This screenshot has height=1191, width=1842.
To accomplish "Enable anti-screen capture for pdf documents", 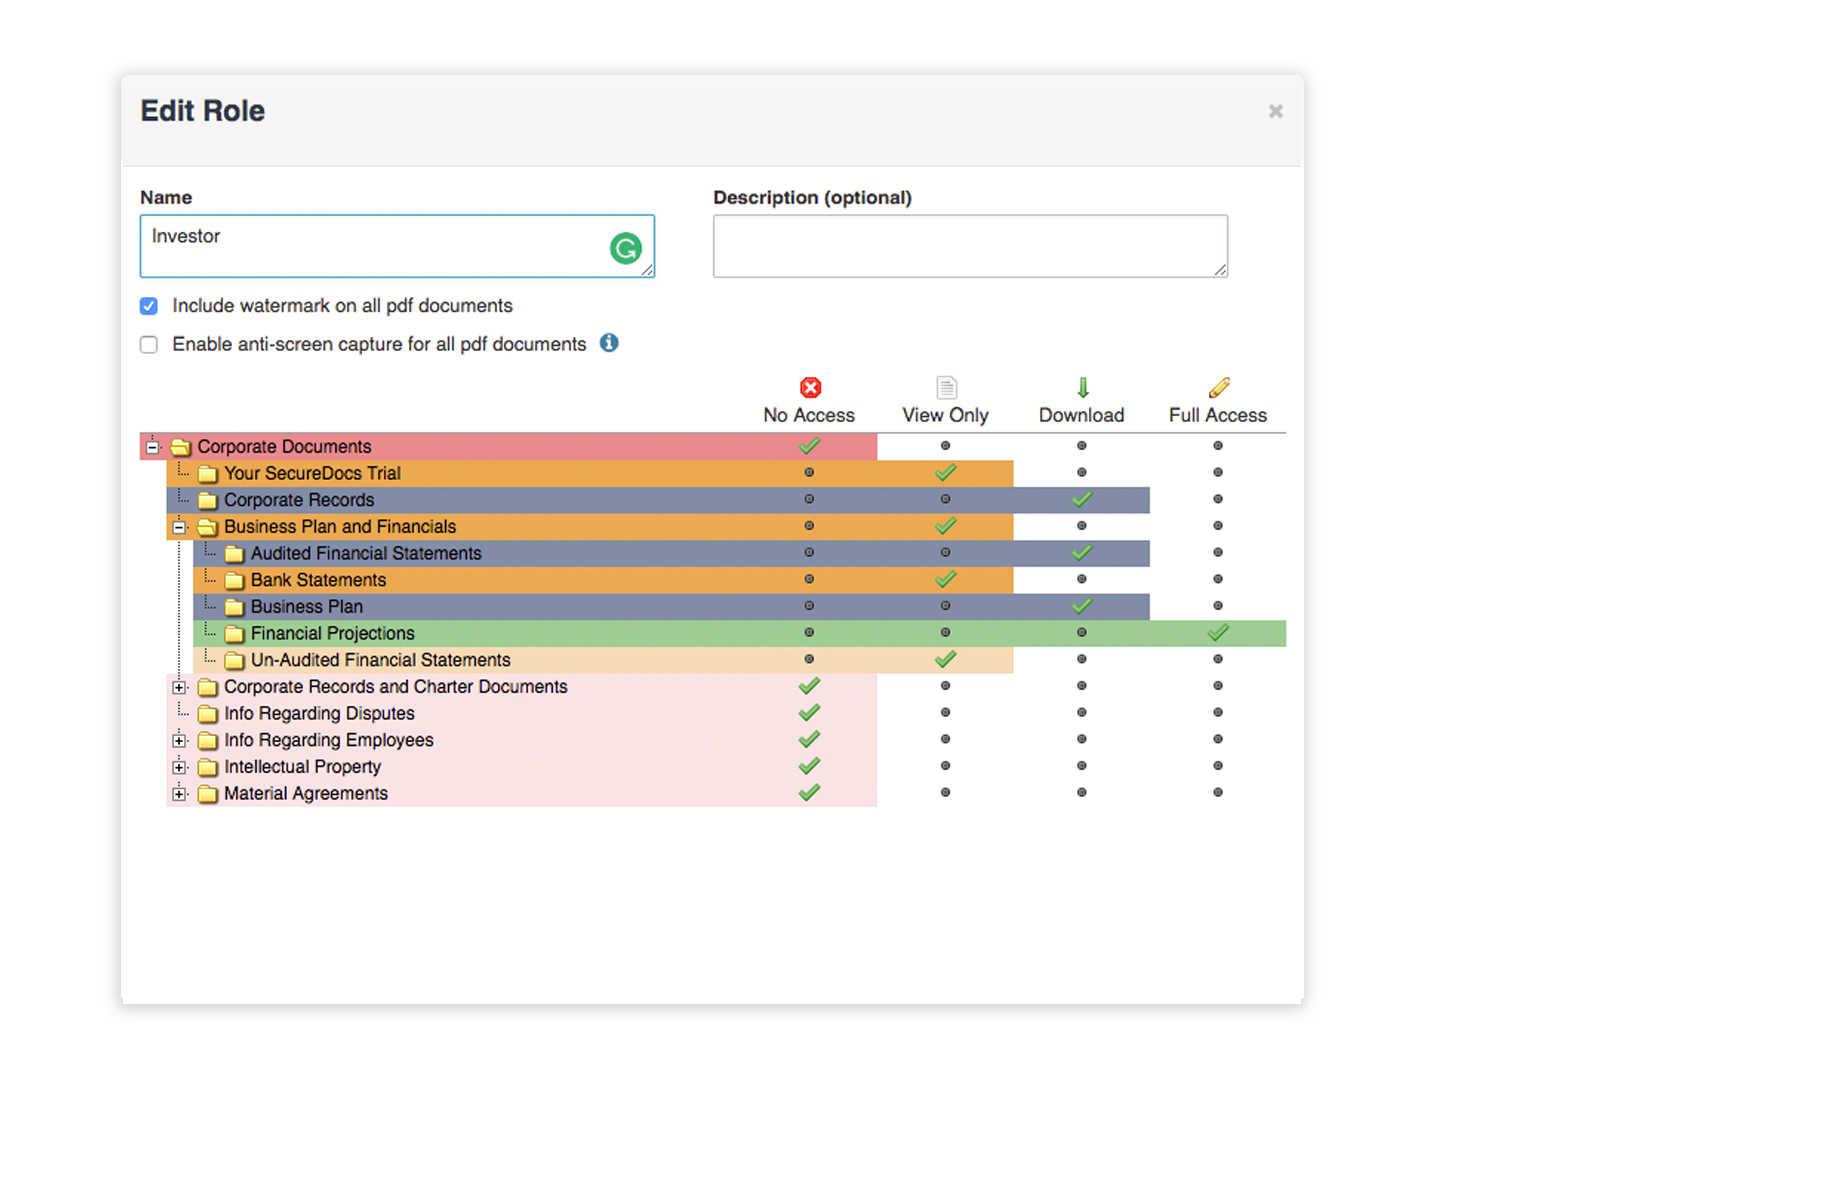I will point(149,345).
